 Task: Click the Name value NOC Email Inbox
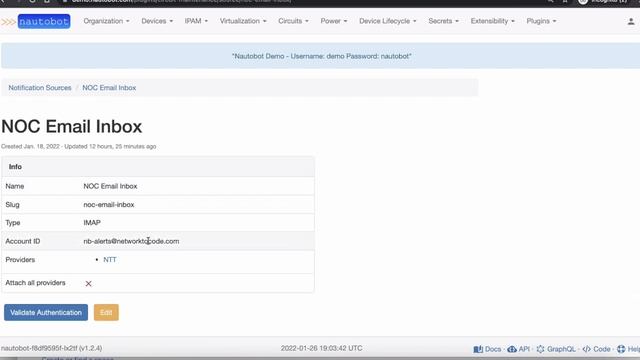pyautogui.click(x=110, y=186)
